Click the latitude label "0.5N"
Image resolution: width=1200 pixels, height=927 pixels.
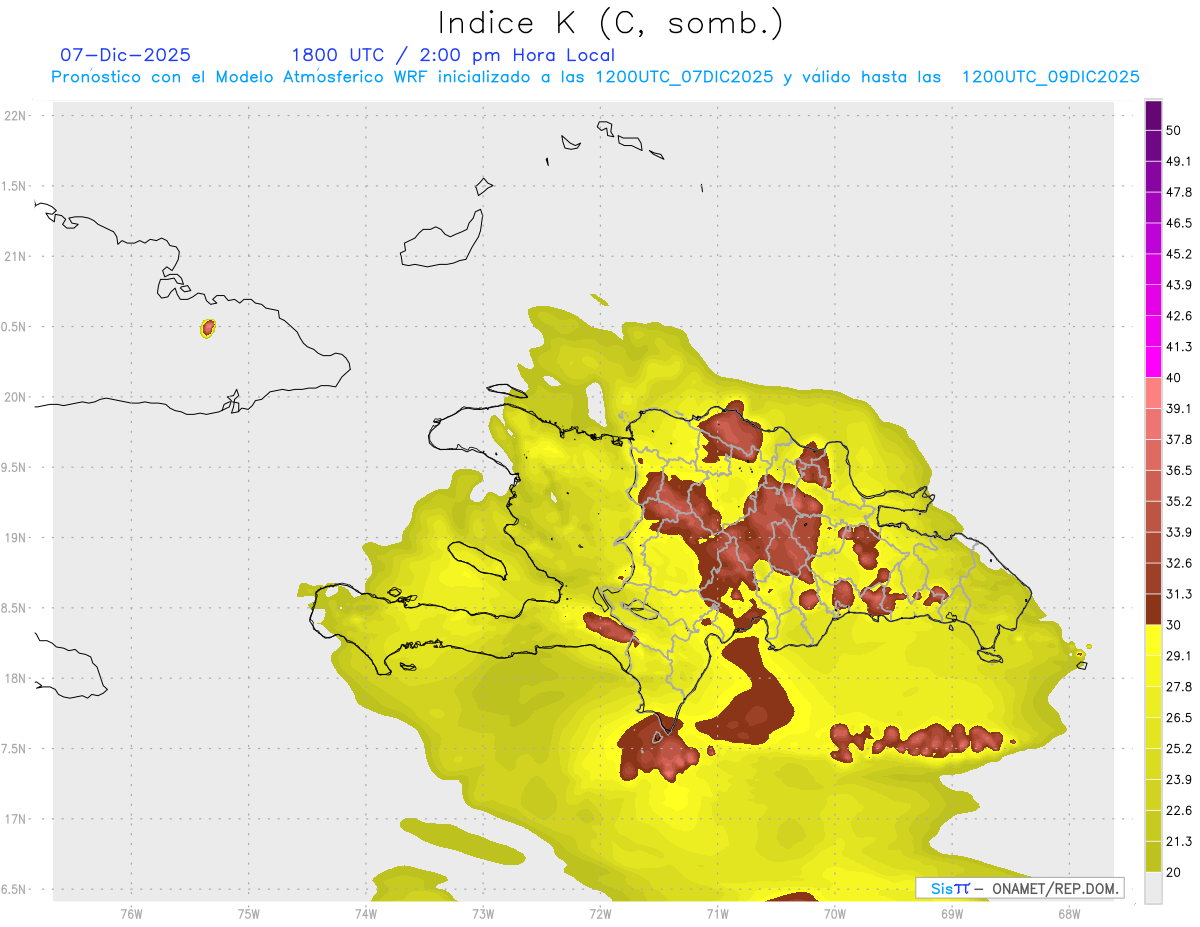[x=15, y=327]
